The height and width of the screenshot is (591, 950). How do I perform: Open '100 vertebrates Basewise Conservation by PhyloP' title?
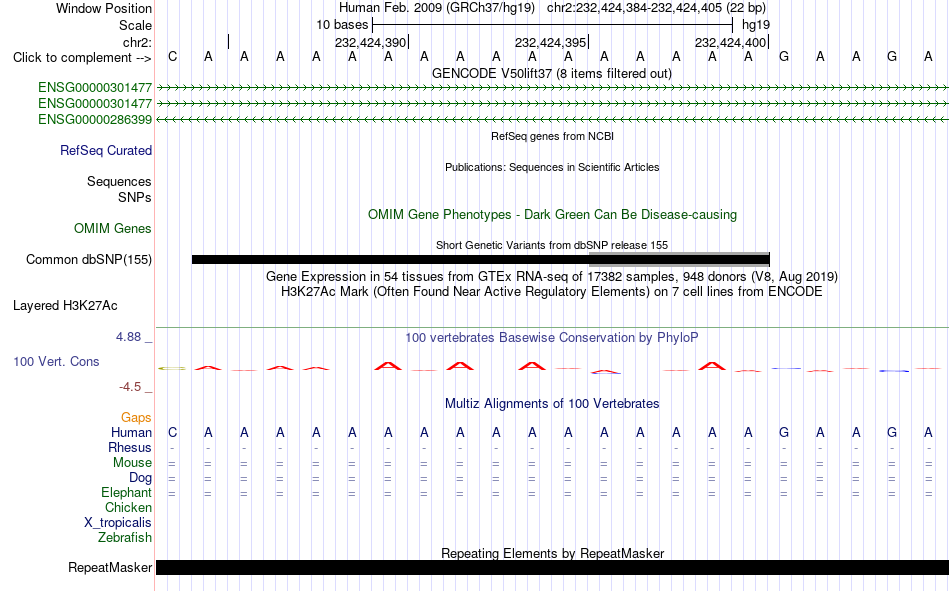(552, 338)
